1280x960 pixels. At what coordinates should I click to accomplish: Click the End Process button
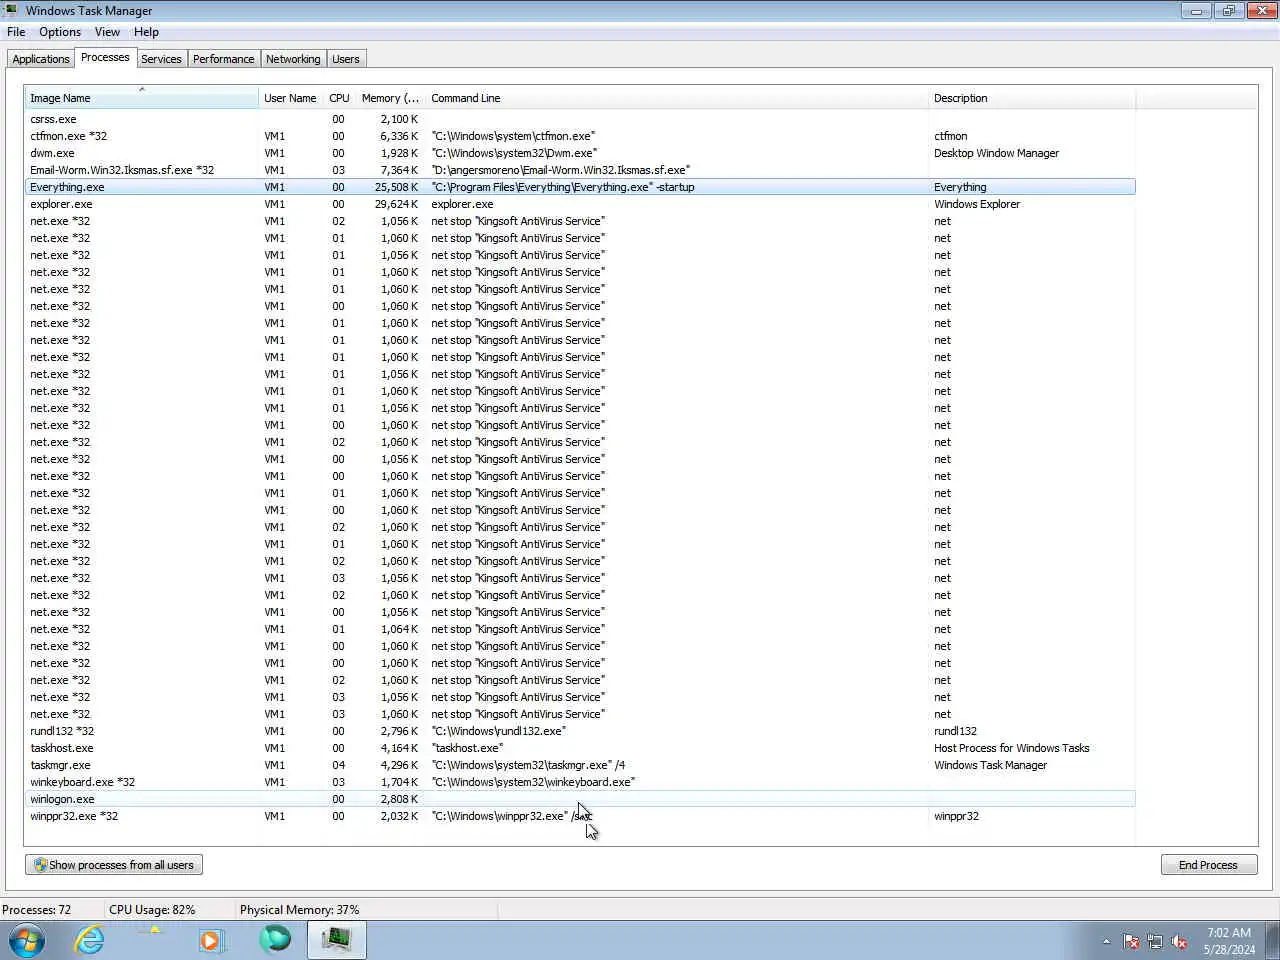tap(1208, 865)
